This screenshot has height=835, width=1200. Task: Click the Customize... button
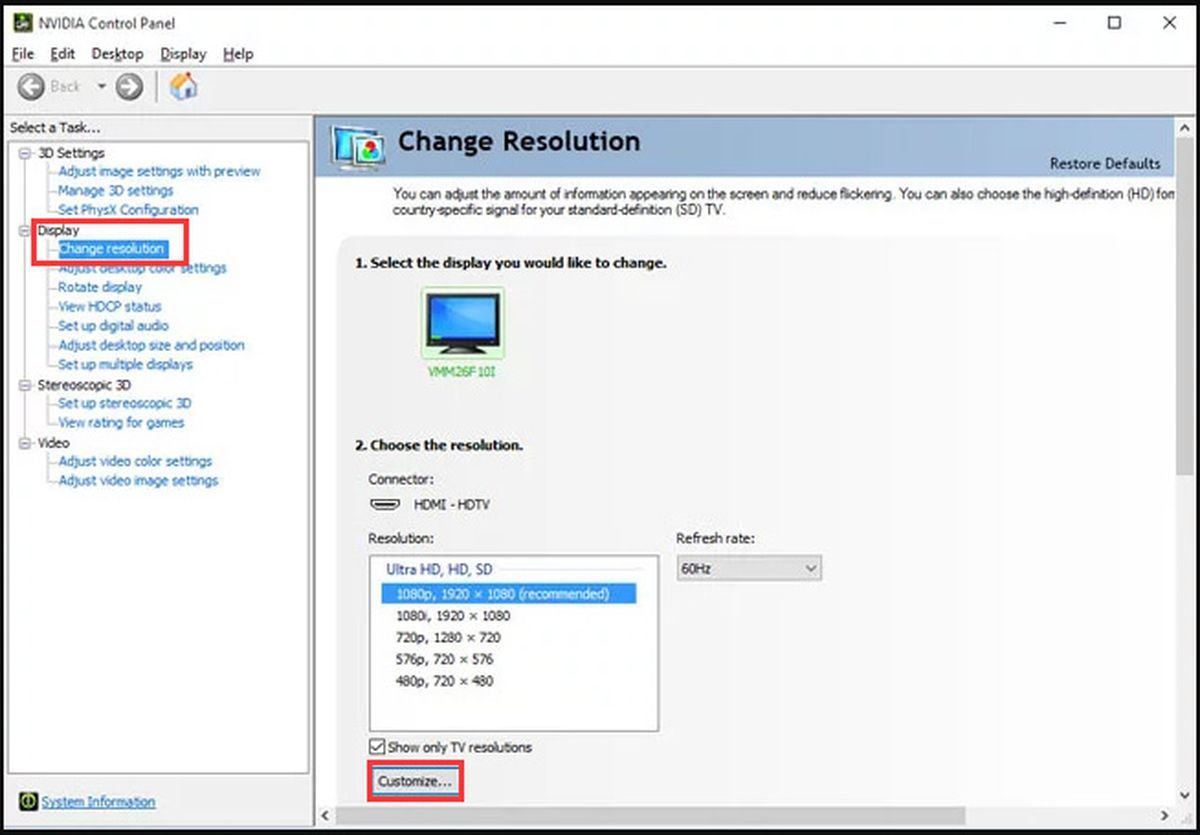(415, 781)
